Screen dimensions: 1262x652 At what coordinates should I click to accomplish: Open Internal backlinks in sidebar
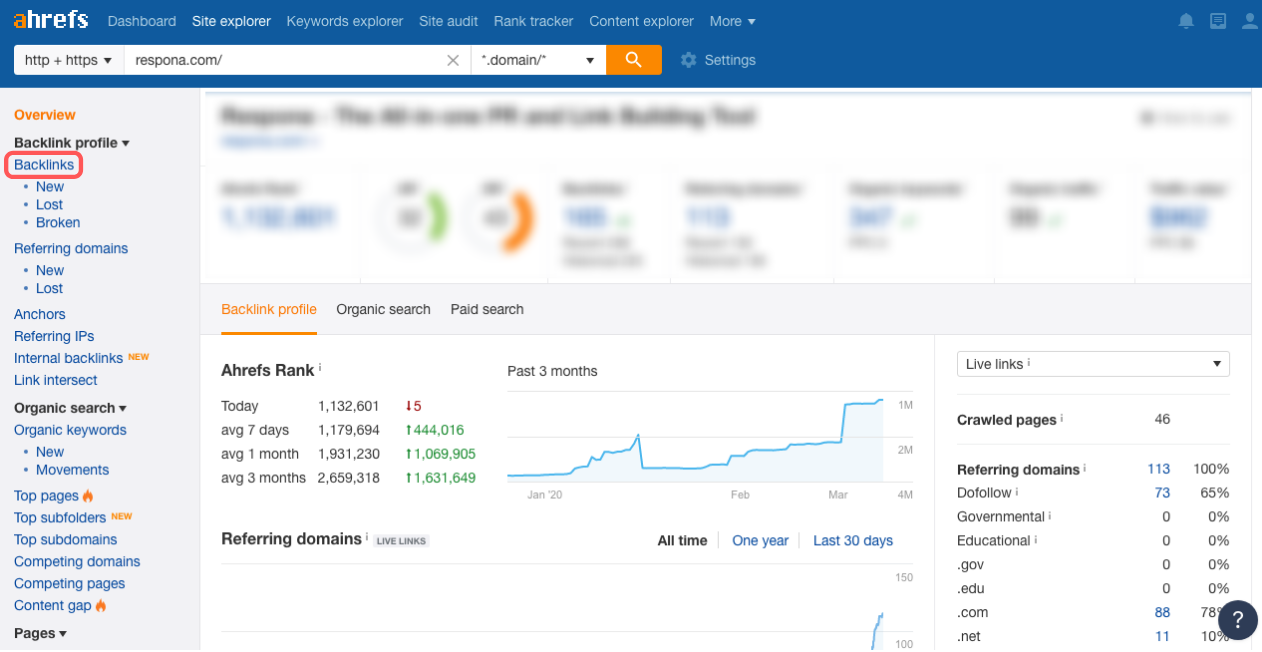(x=68, y=358)
